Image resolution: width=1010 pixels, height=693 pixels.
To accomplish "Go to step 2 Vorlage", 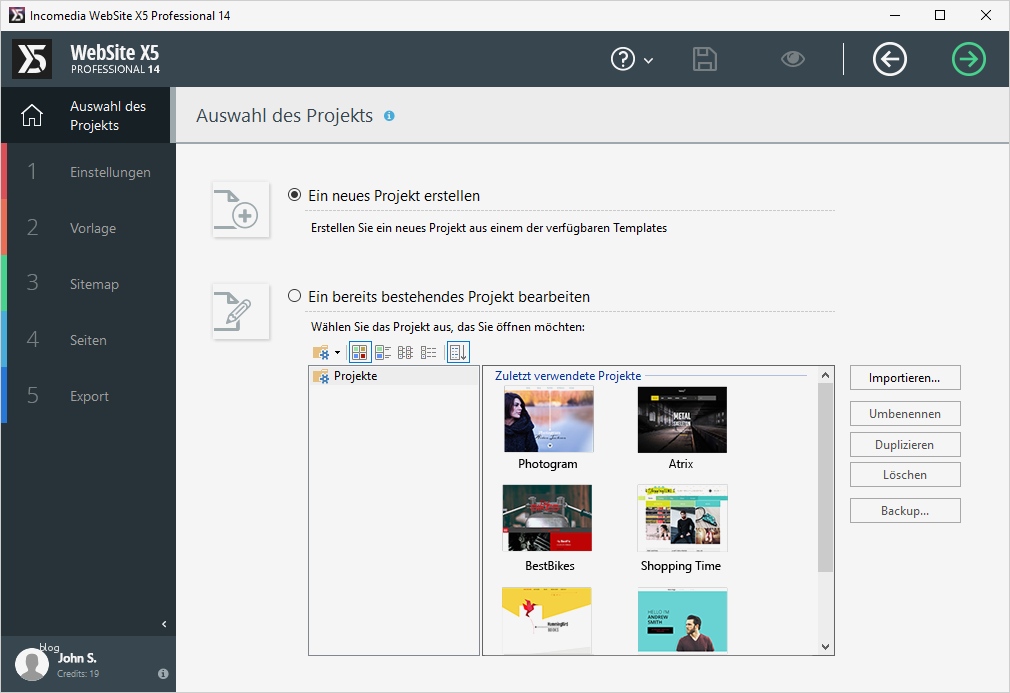I will (x=88, y=228).
